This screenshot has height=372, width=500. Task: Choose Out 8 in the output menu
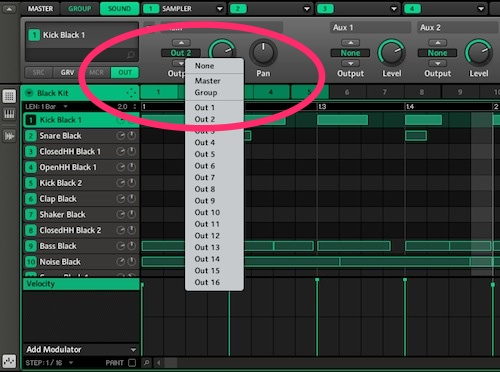click(x=214, y=189)
